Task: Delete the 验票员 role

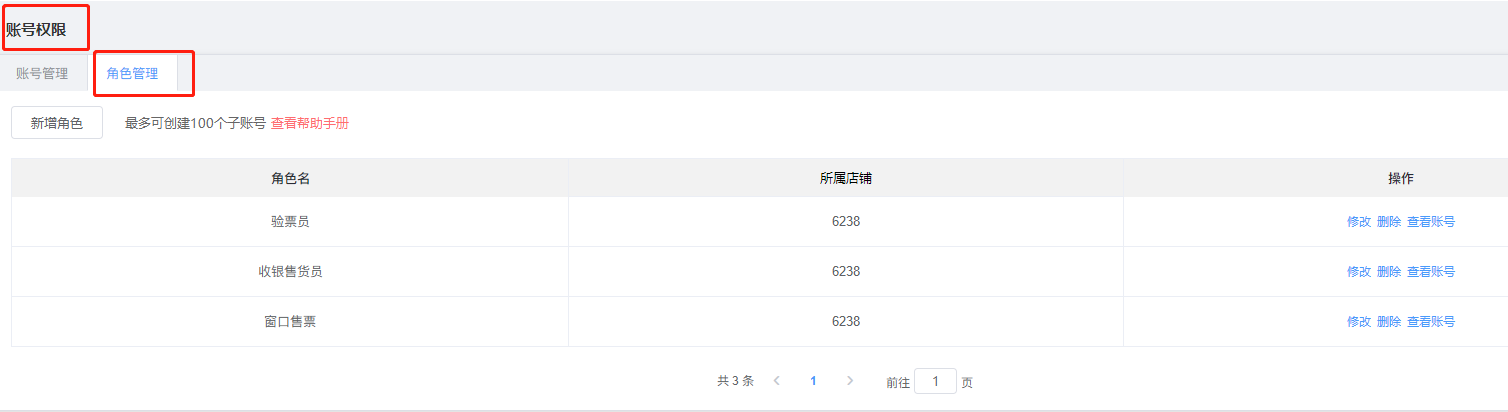Action: 1389,222
